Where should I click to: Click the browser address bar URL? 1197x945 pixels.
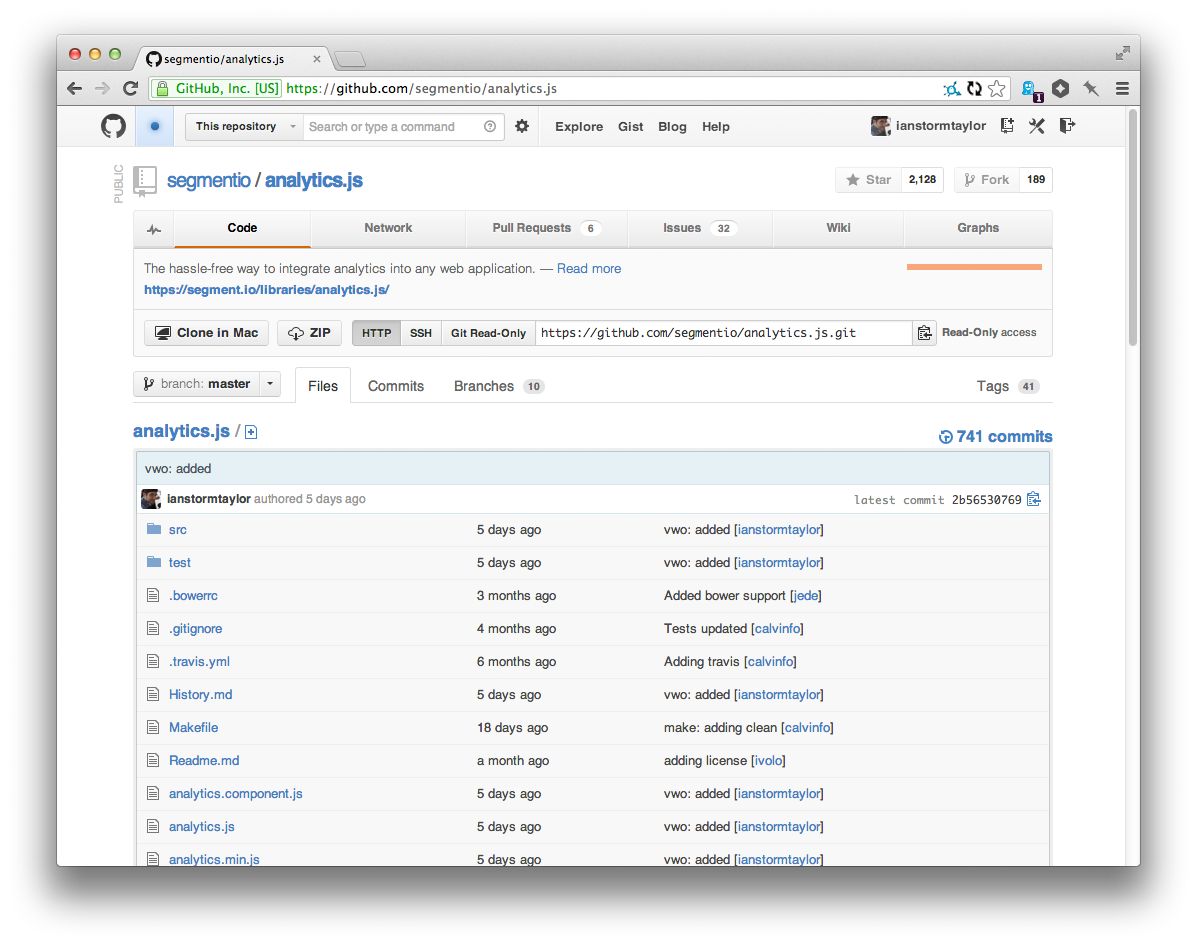(421, 89)
